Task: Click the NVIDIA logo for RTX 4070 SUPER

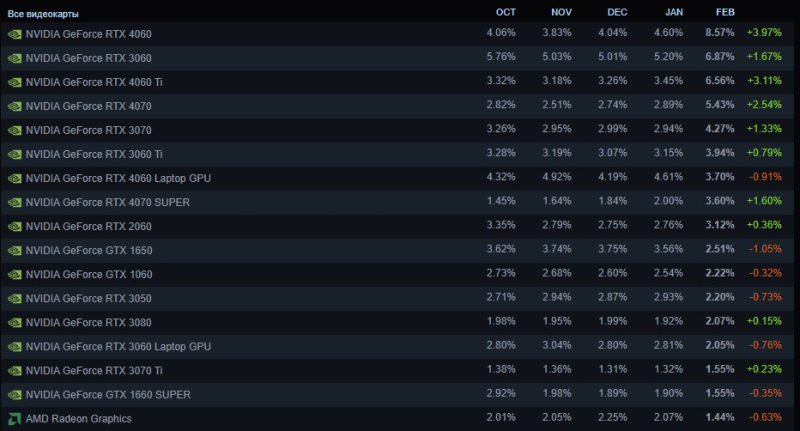Action: 14,202
